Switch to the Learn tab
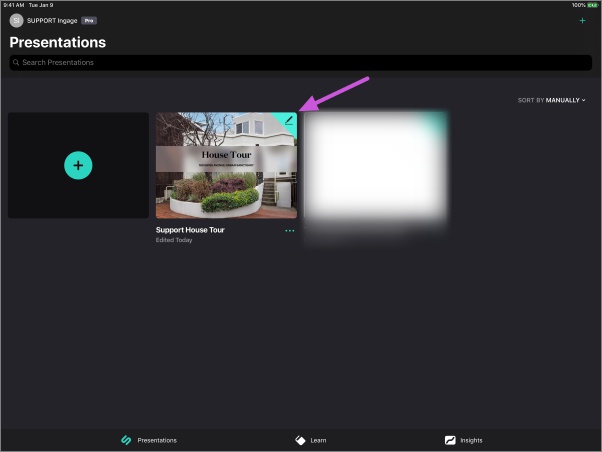The width and height of the screenshot is (602, 452). 311,440
